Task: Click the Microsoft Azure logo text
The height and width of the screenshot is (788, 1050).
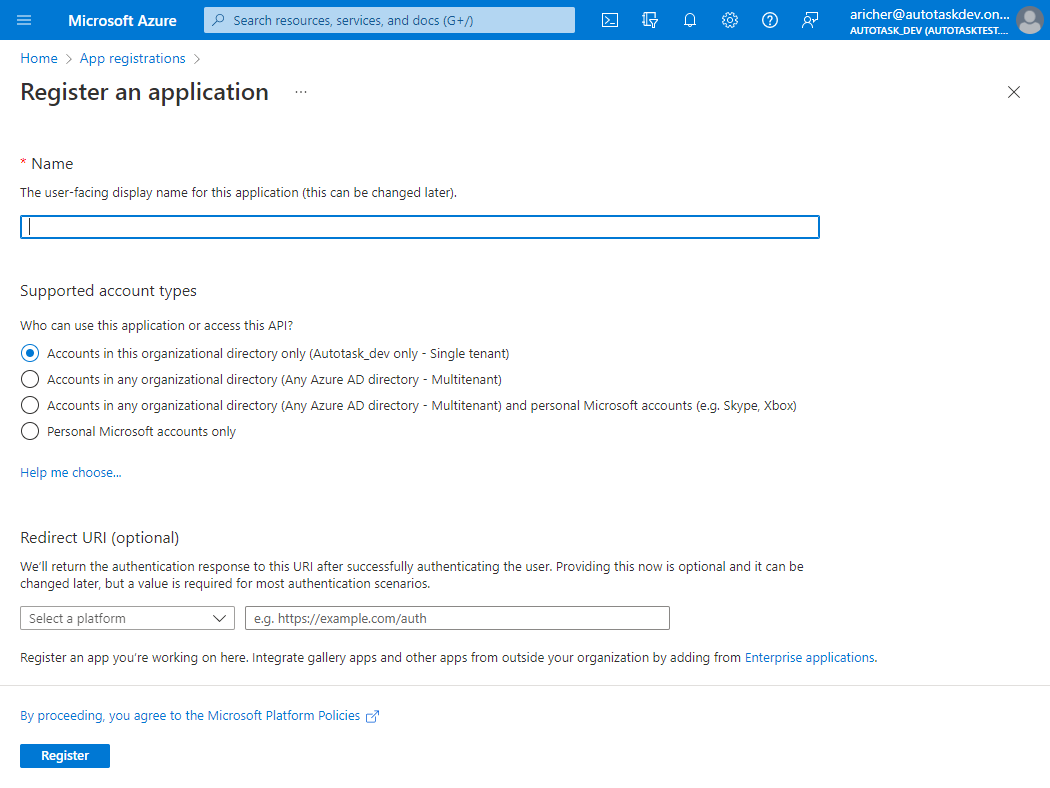Action: coord(123,21)
